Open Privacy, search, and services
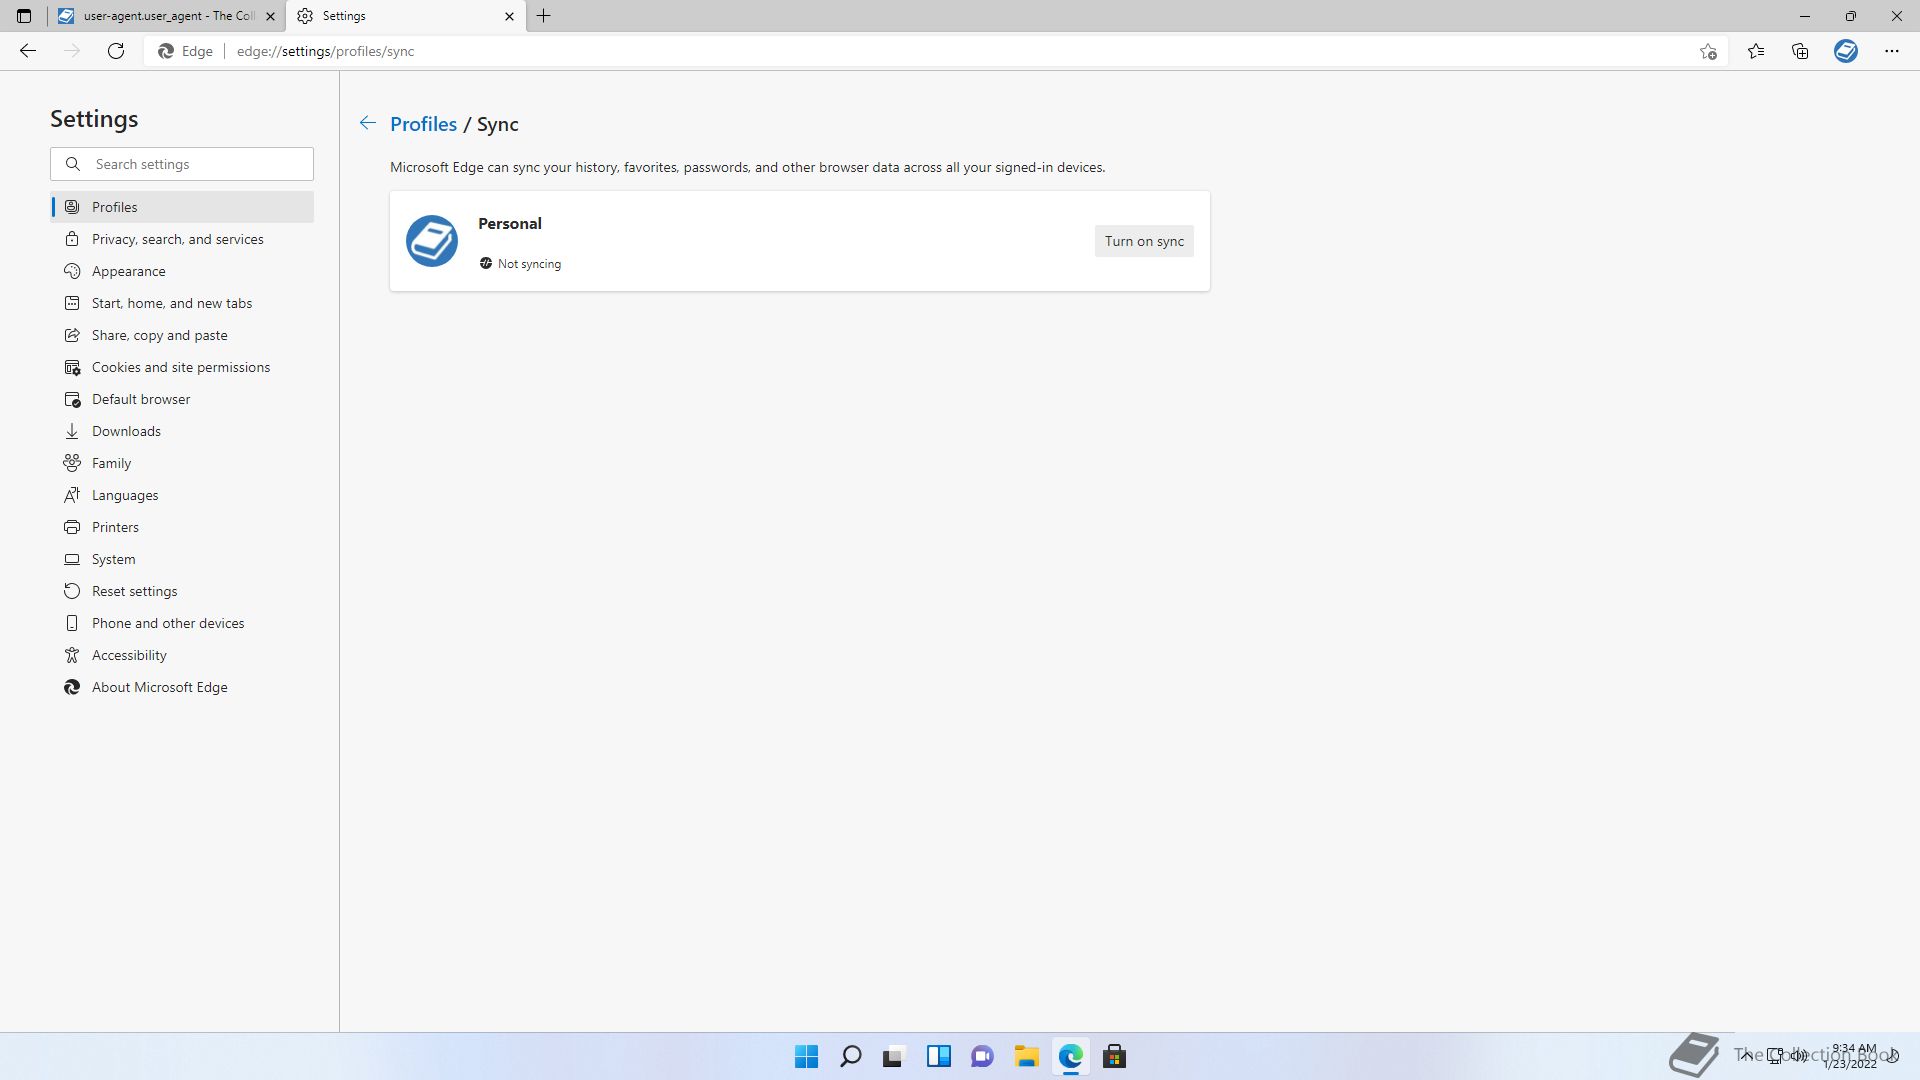The height and width of the screenshot is (1080, 1920). (x=182, y=239)
